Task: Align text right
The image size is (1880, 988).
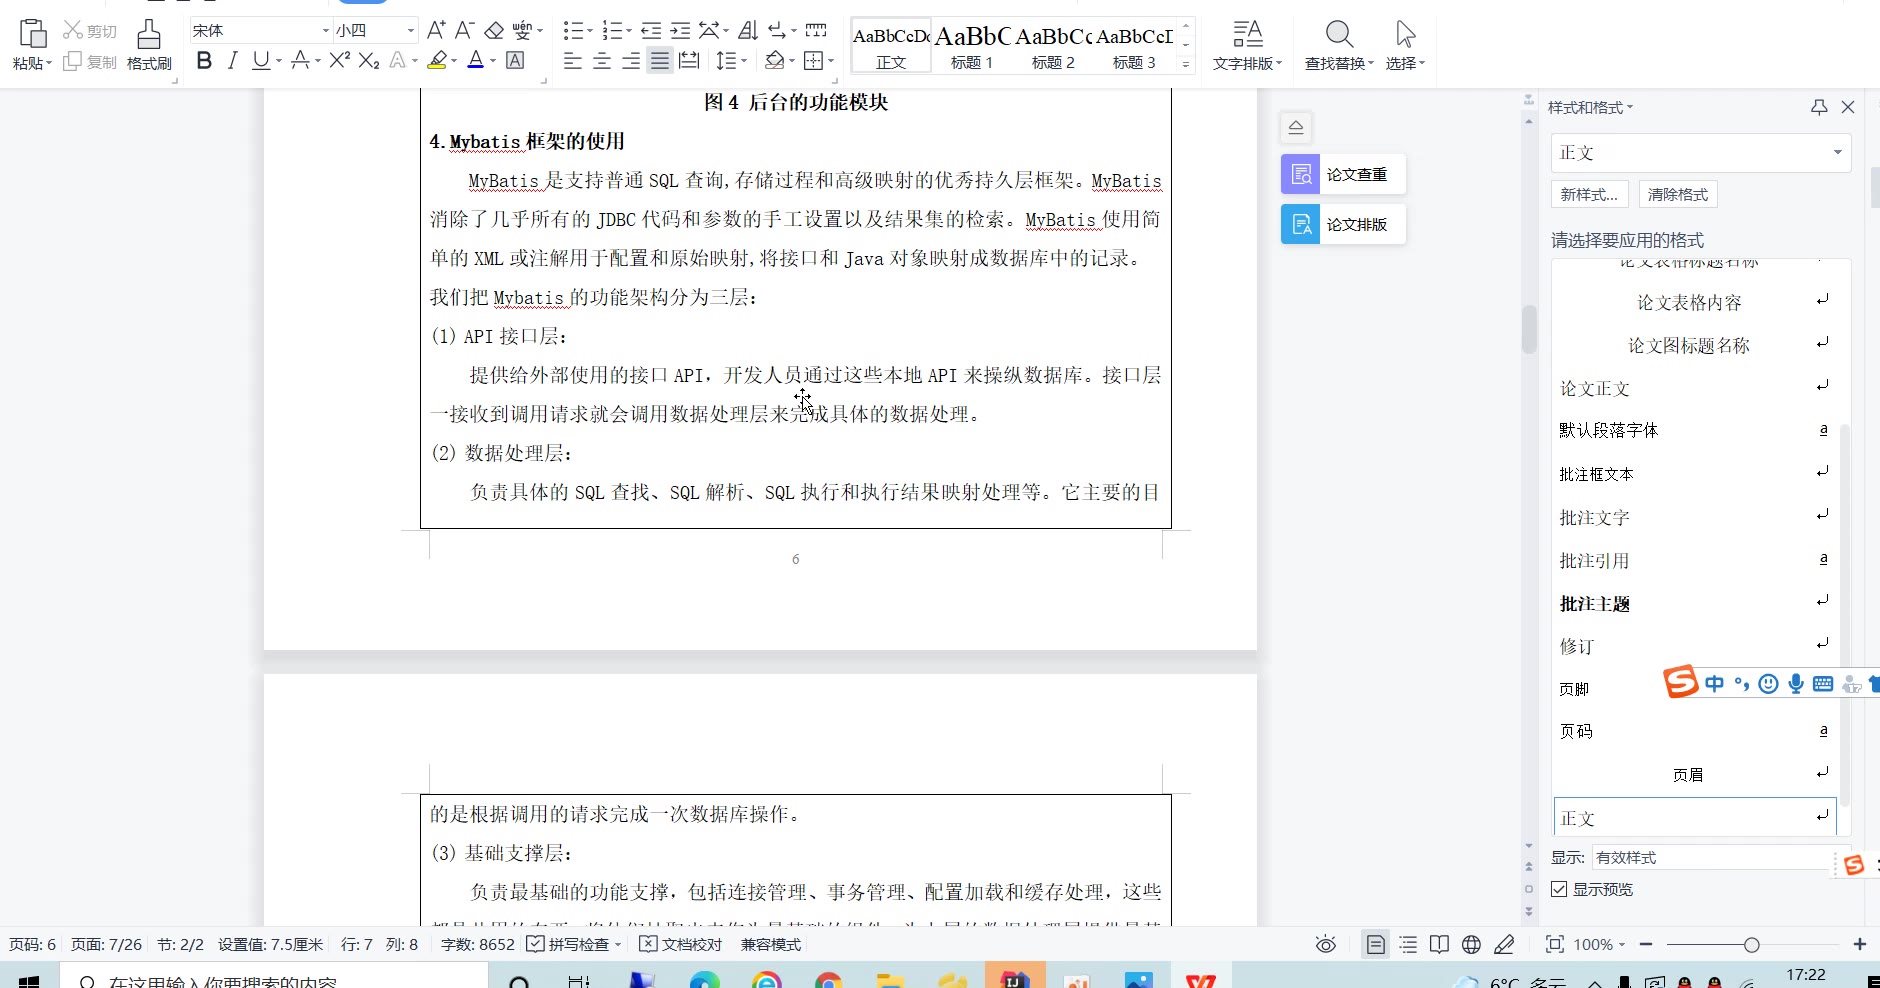Action: 631,61
